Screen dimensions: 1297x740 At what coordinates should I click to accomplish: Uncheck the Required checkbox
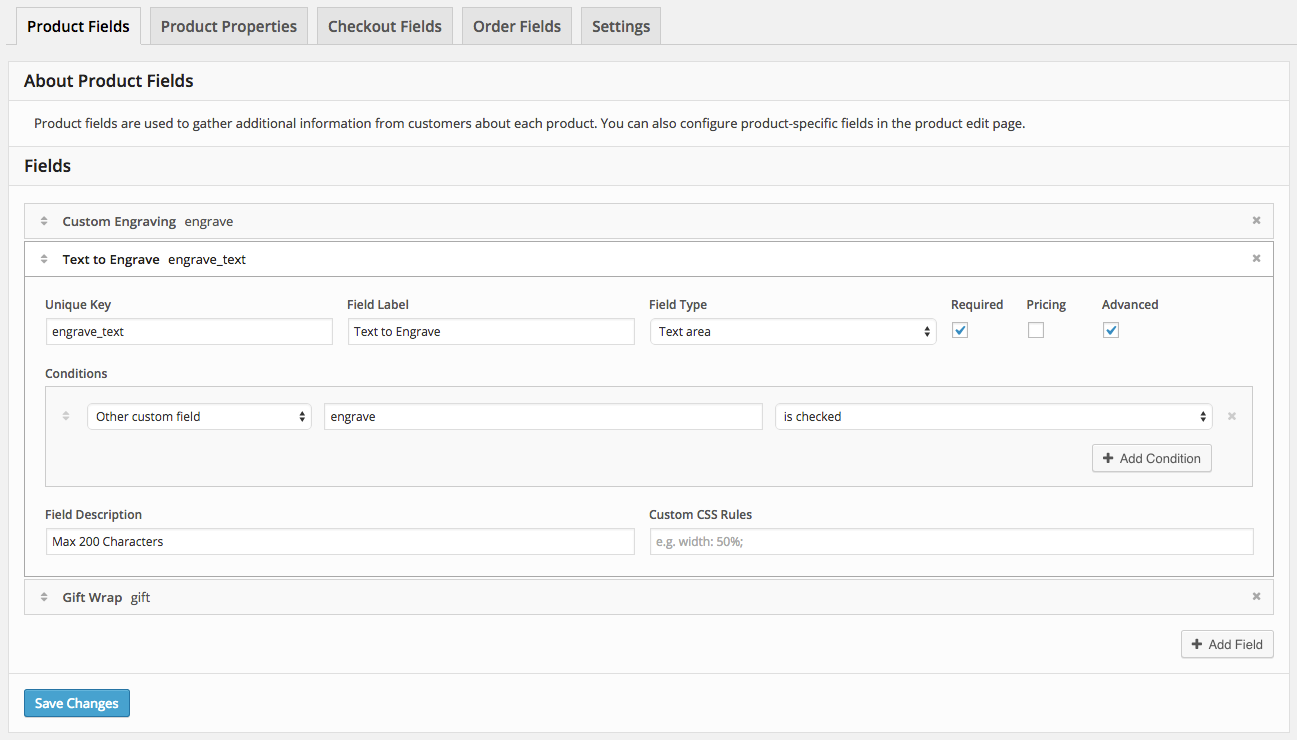pyautogui.click(x=960, y=331)
